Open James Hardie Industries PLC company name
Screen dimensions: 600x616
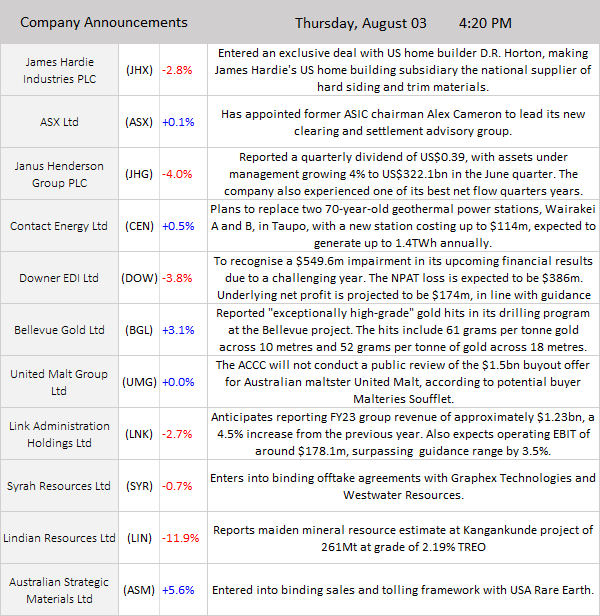point(59,69)
